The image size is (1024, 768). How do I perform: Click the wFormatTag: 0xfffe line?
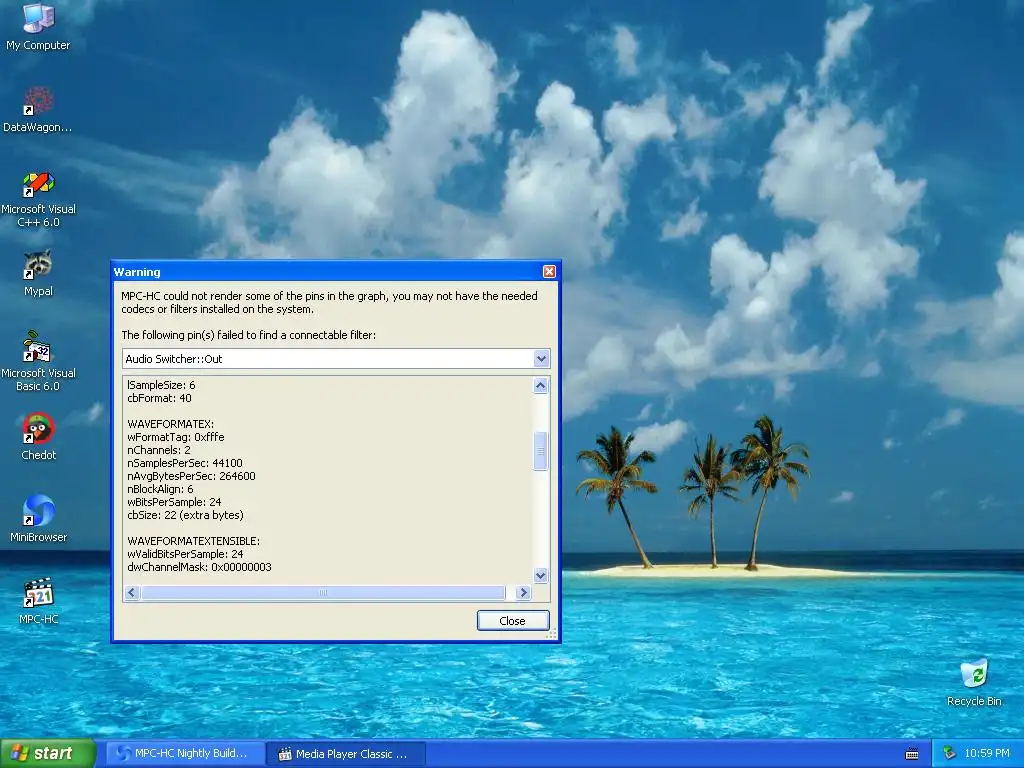pyautogui.click(x=176, y=437)
